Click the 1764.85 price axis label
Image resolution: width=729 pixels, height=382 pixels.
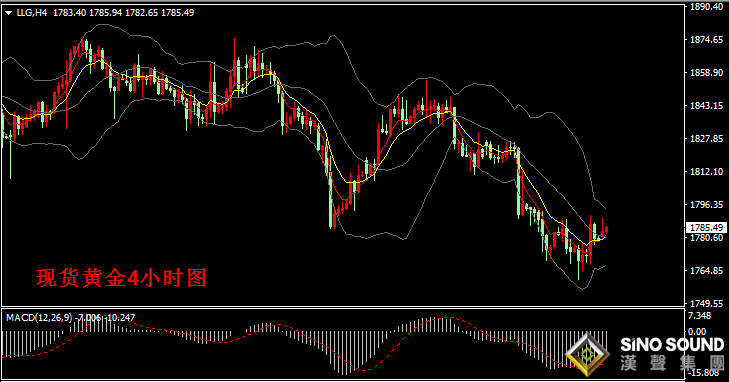(x=707, y=270)
